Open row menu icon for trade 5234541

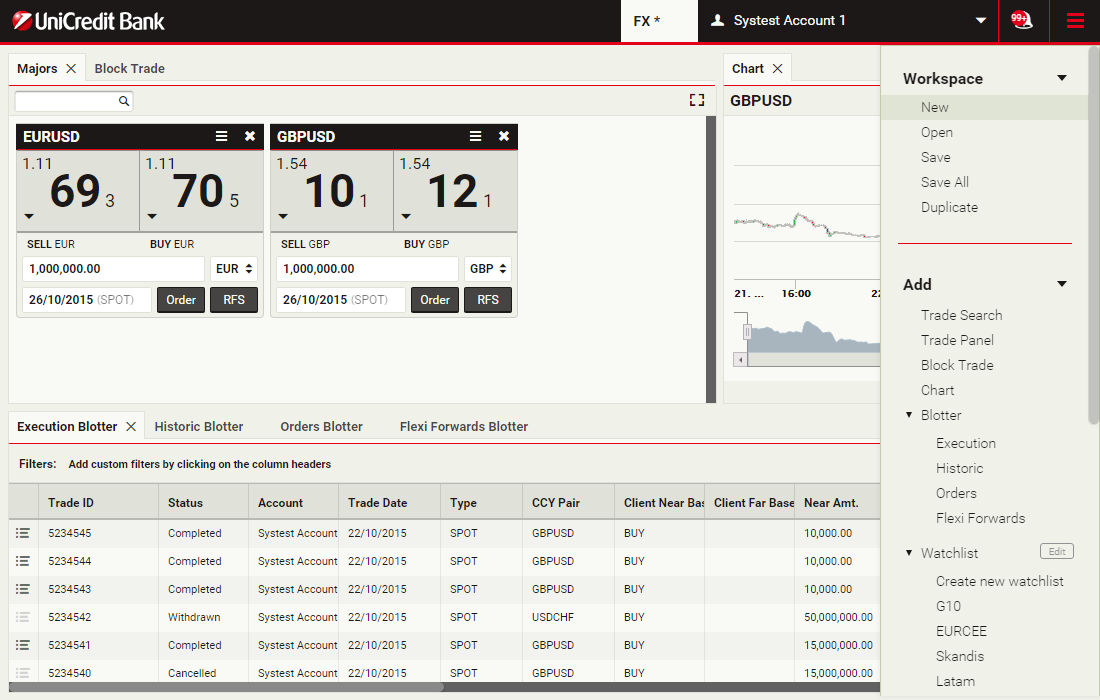tap(23, 645)
